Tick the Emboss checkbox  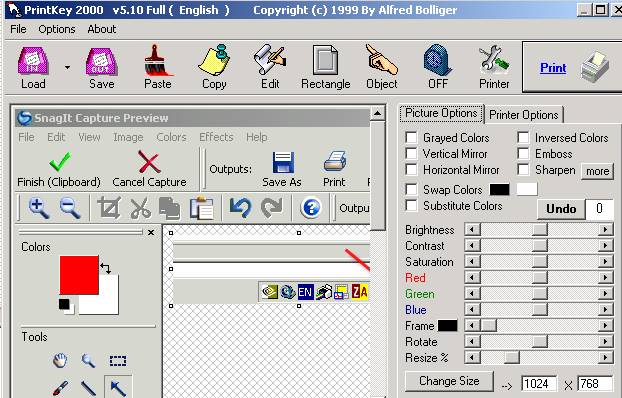click(523, 154)
